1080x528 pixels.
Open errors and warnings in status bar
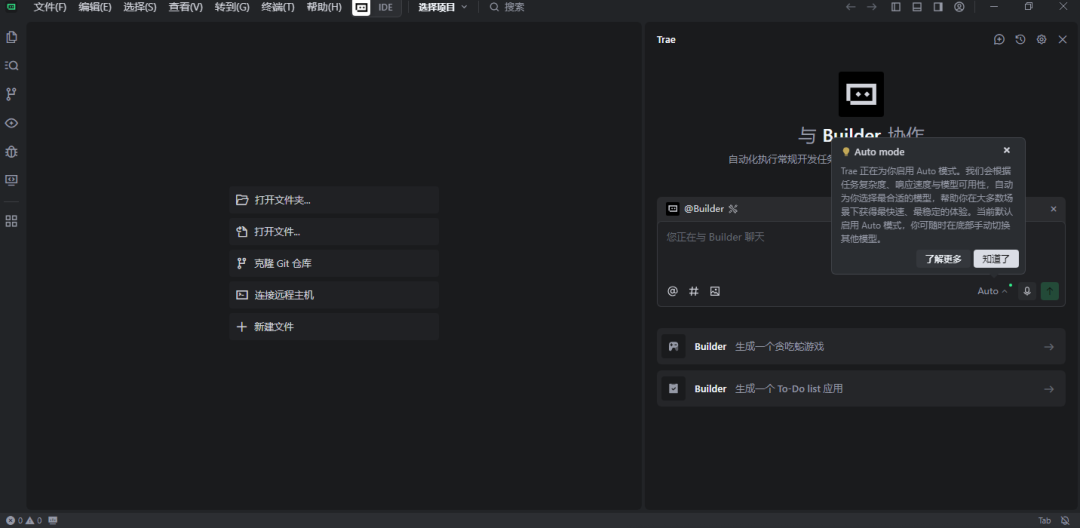(24, 520)
